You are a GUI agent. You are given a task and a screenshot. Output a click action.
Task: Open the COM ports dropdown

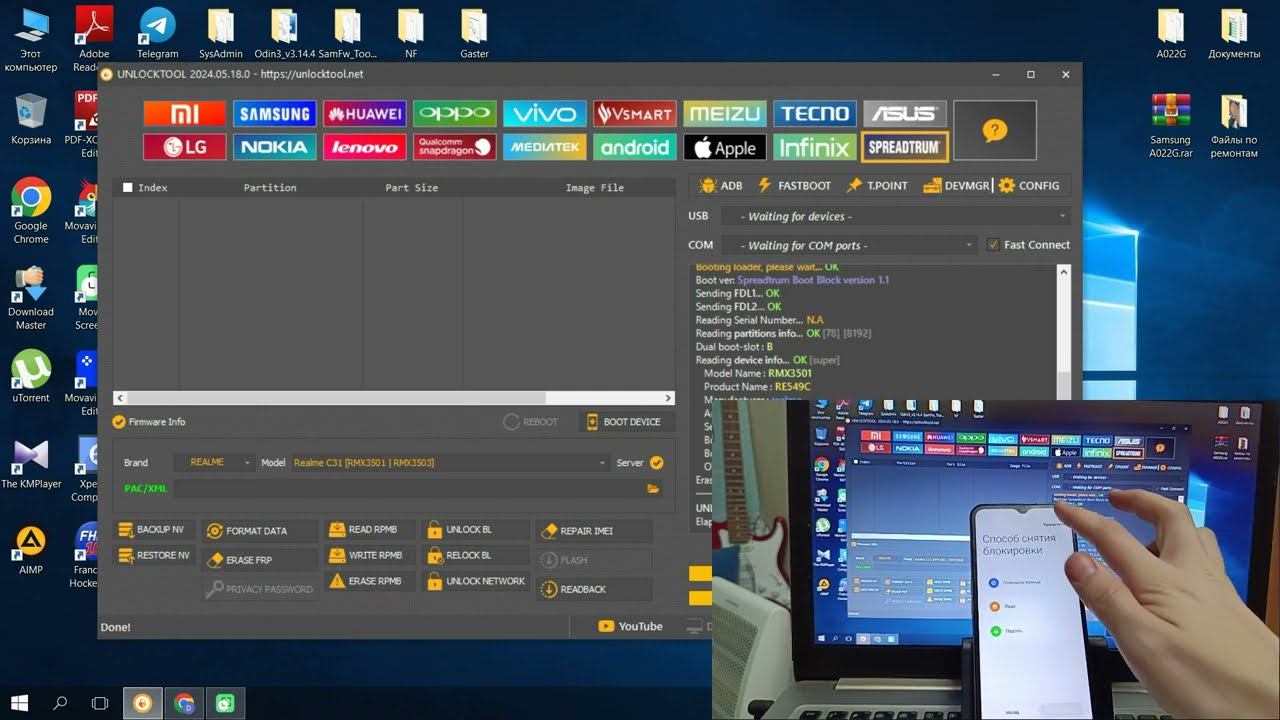click(850, 245)
